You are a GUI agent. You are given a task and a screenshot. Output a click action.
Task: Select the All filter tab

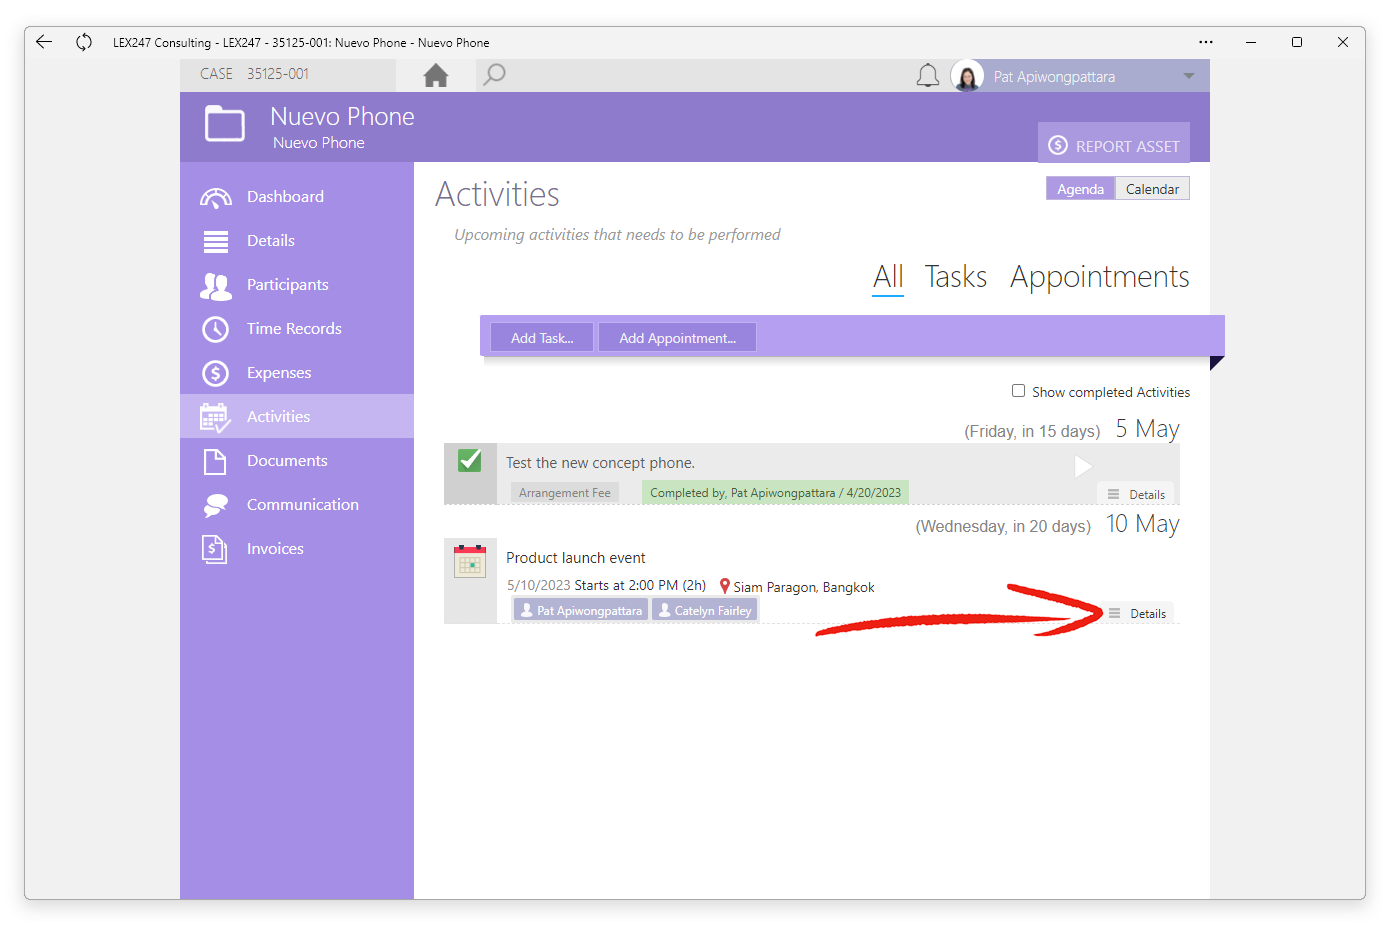point(888,277)
